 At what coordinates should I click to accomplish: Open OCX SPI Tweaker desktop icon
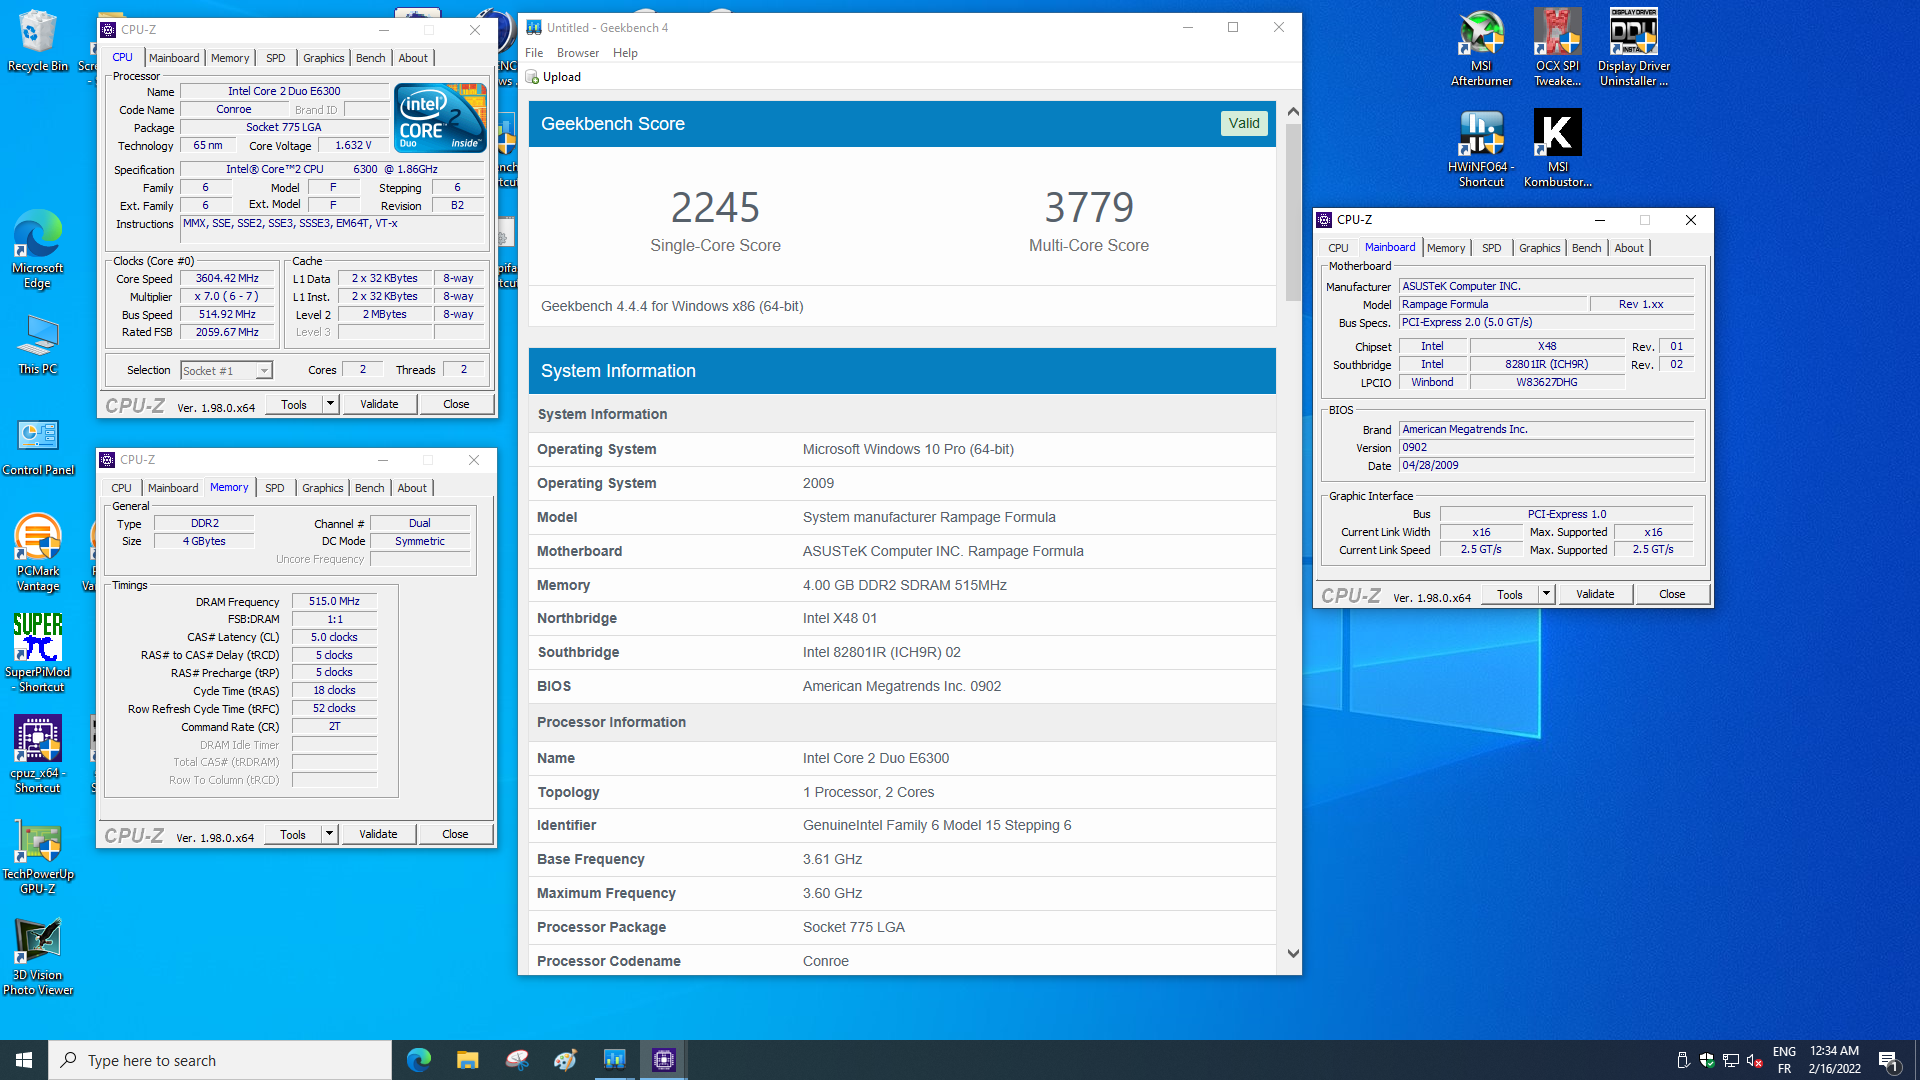tap(1557, 48)
